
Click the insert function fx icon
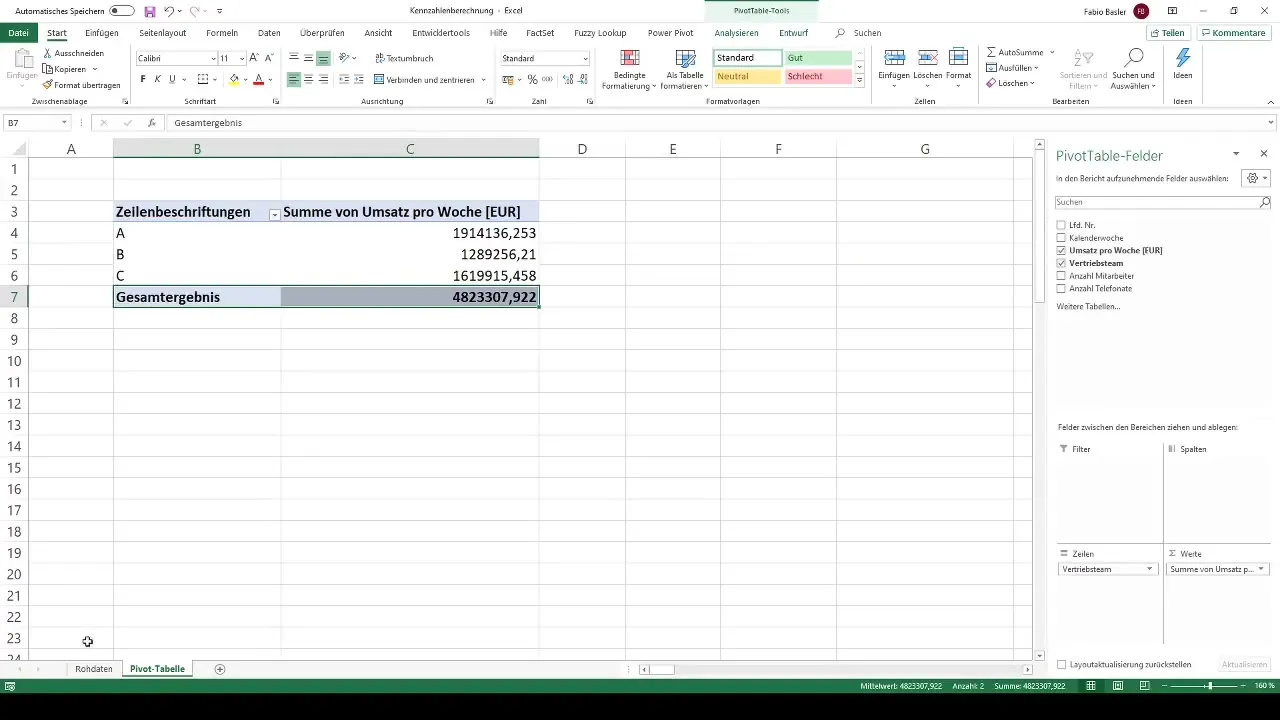152,122
